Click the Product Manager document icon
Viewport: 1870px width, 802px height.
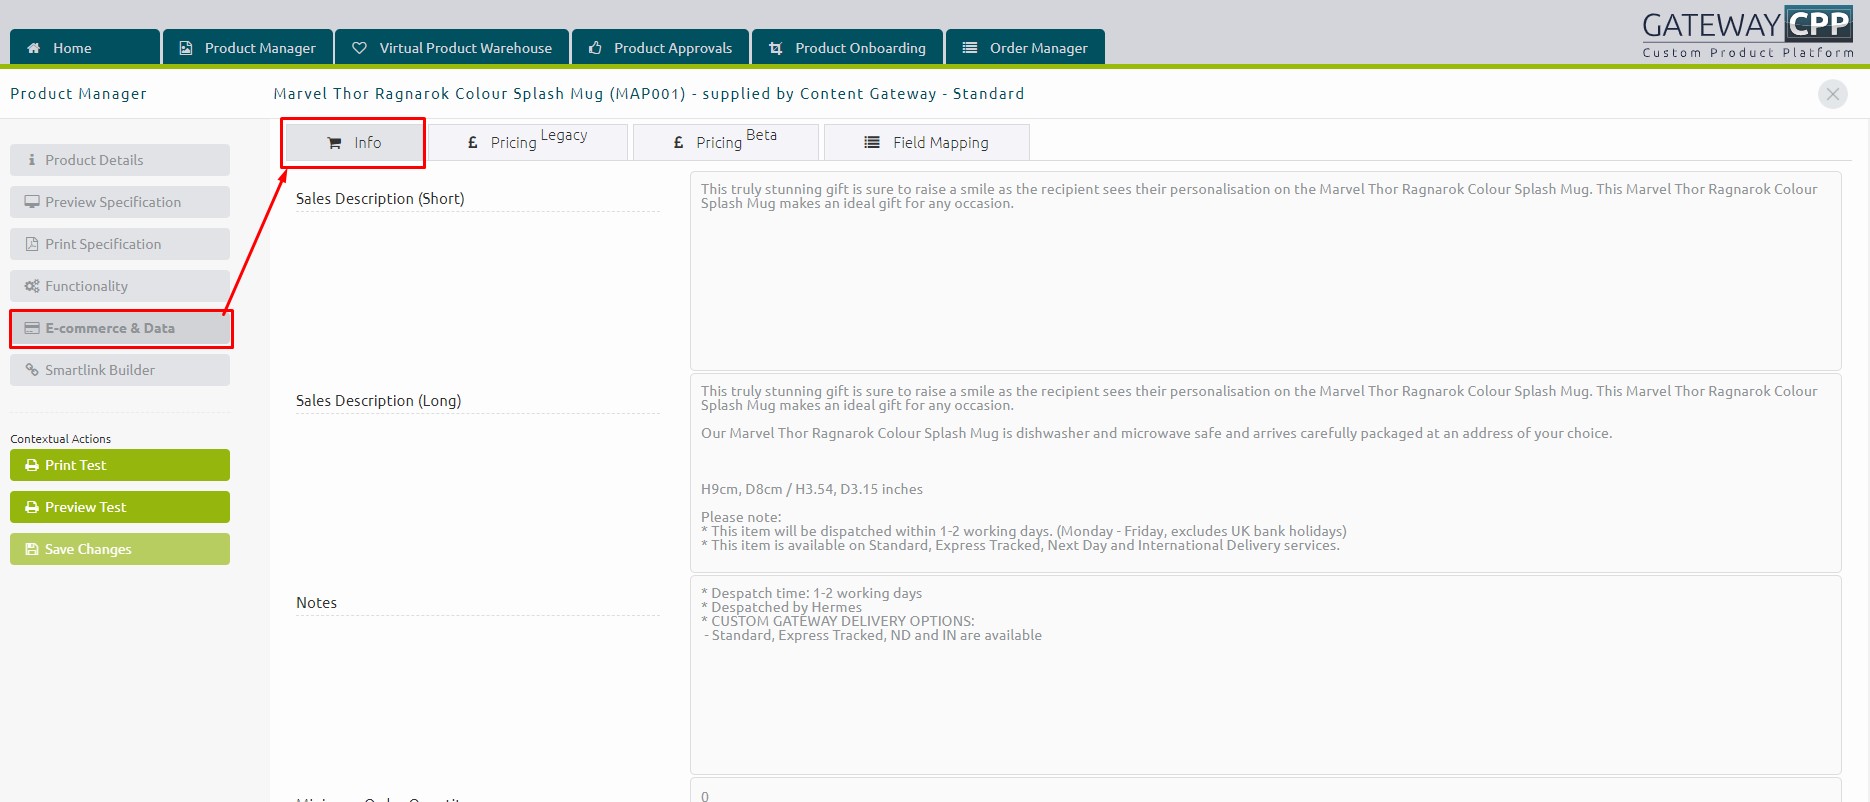click(185, 48)
